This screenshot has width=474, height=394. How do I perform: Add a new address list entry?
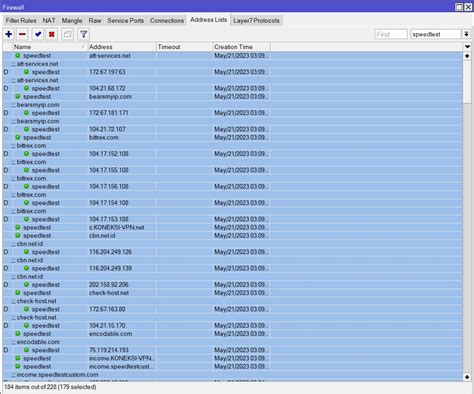coord(9,34)
